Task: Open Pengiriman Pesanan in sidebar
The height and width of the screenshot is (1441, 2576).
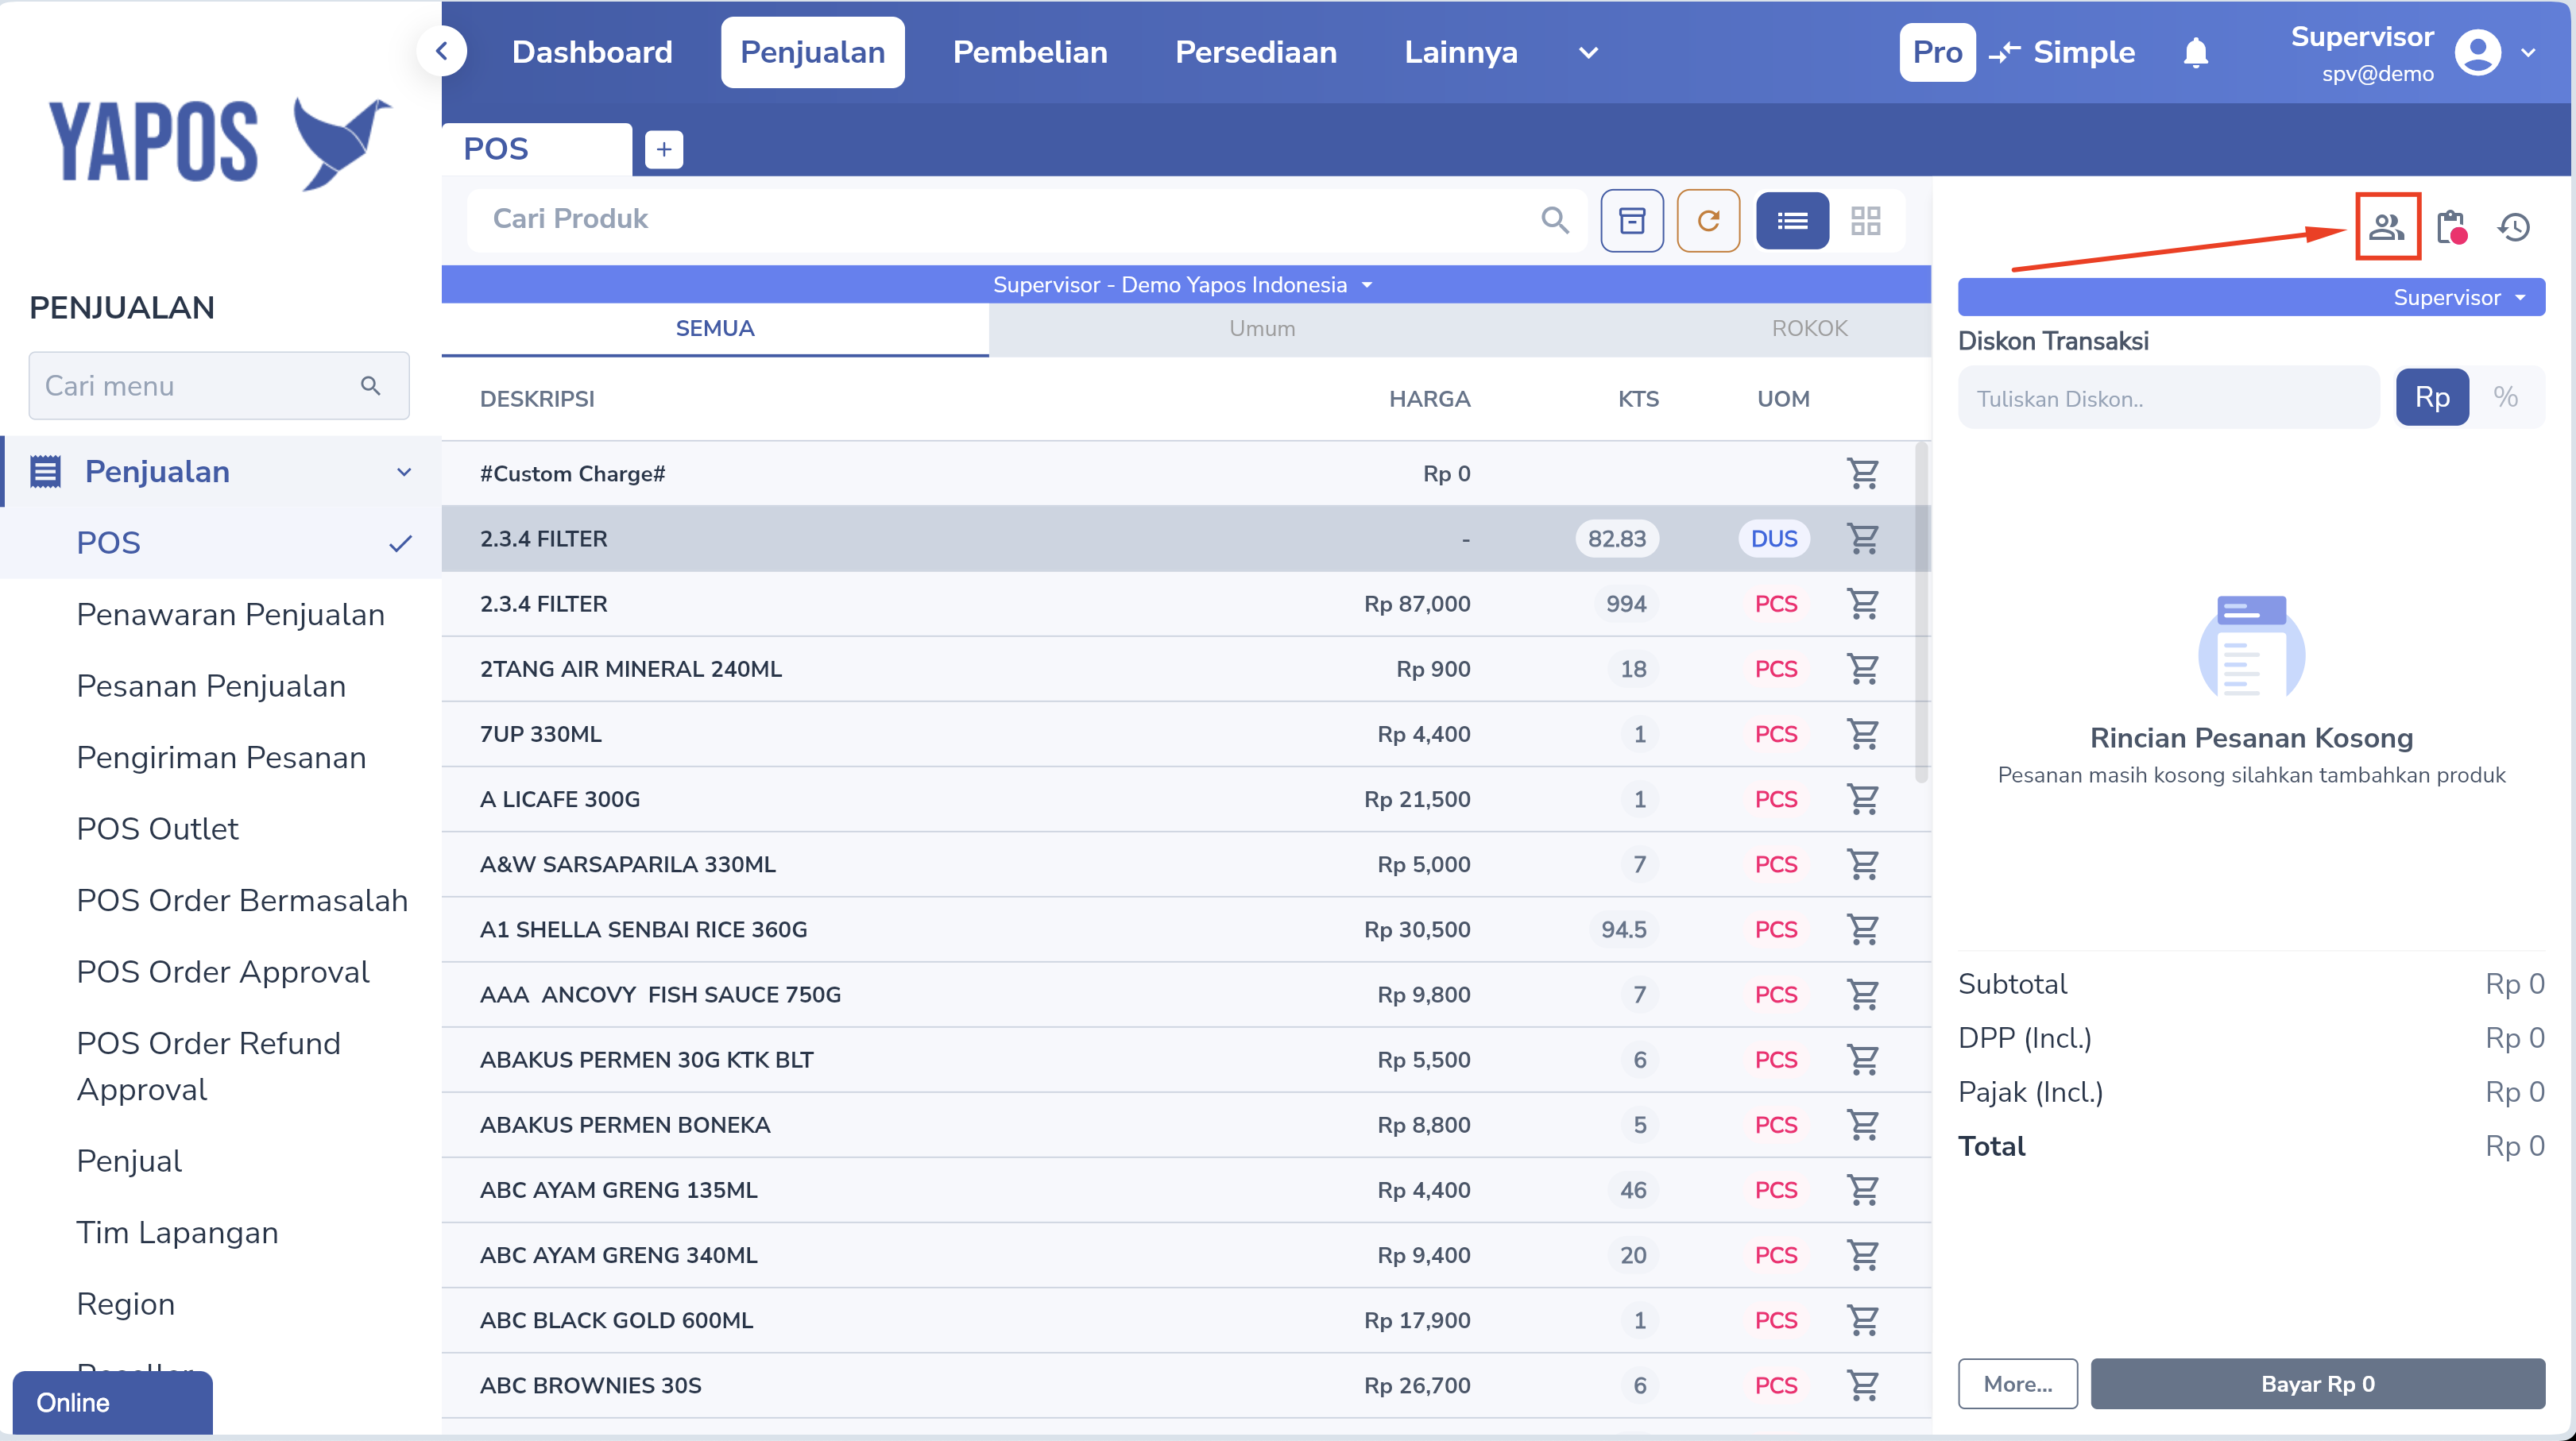Action: pyautogui.click(x=221, y=757)
